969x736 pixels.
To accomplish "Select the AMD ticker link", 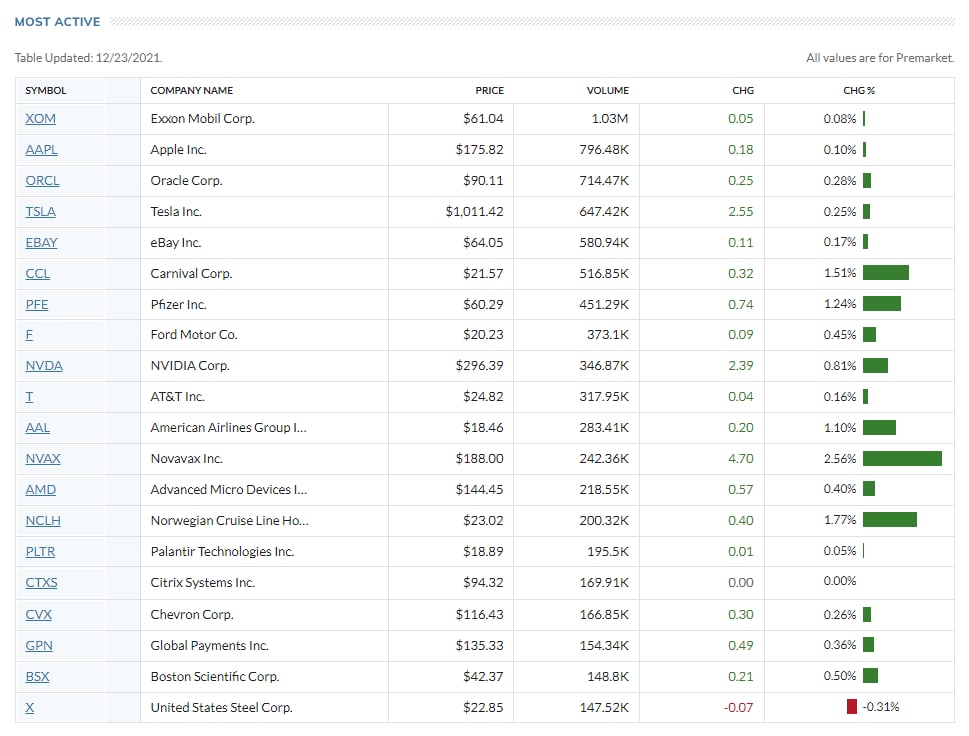I will [x=40, y=490].
